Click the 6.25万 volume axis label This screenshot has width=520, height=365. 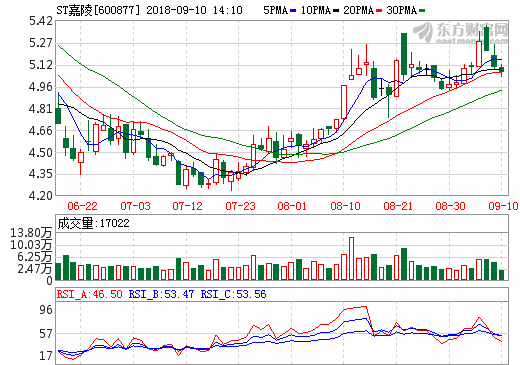click(35, 257)
